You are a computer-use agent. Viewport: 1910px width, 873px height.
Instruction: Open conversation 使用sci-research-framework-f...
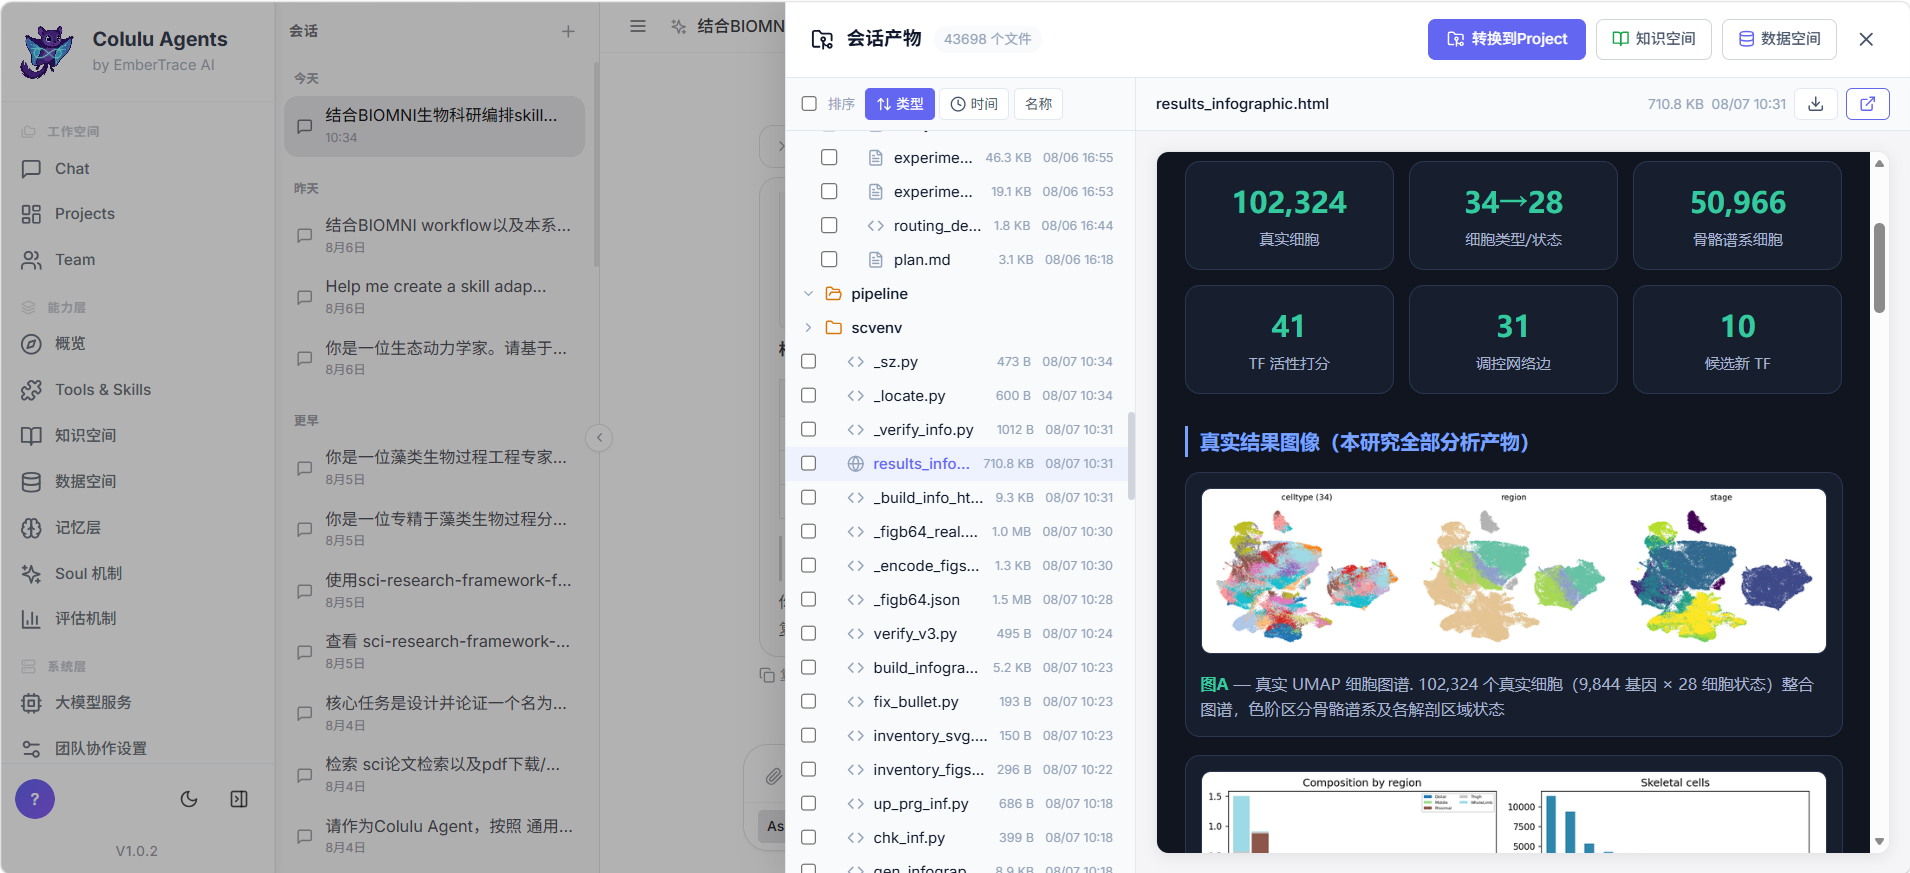click(435, 591)
